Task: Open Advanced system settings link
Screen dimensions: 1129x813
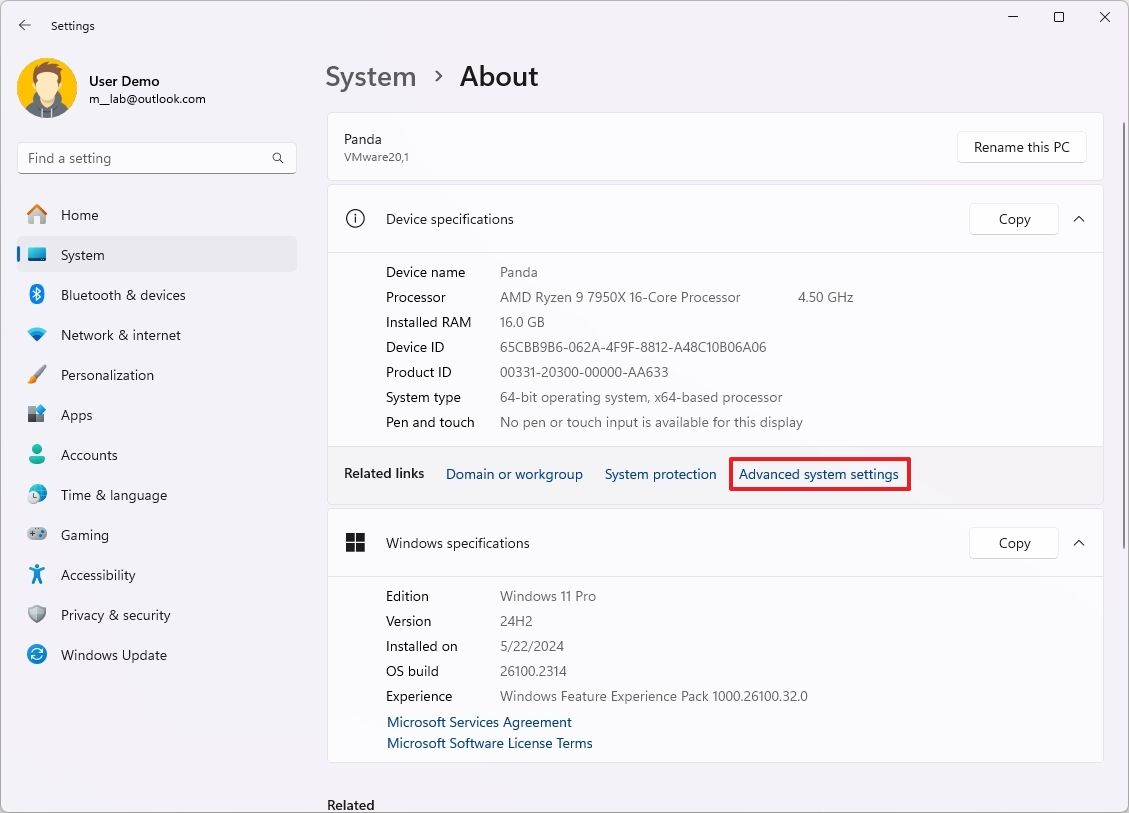Action: coord(819,474)
